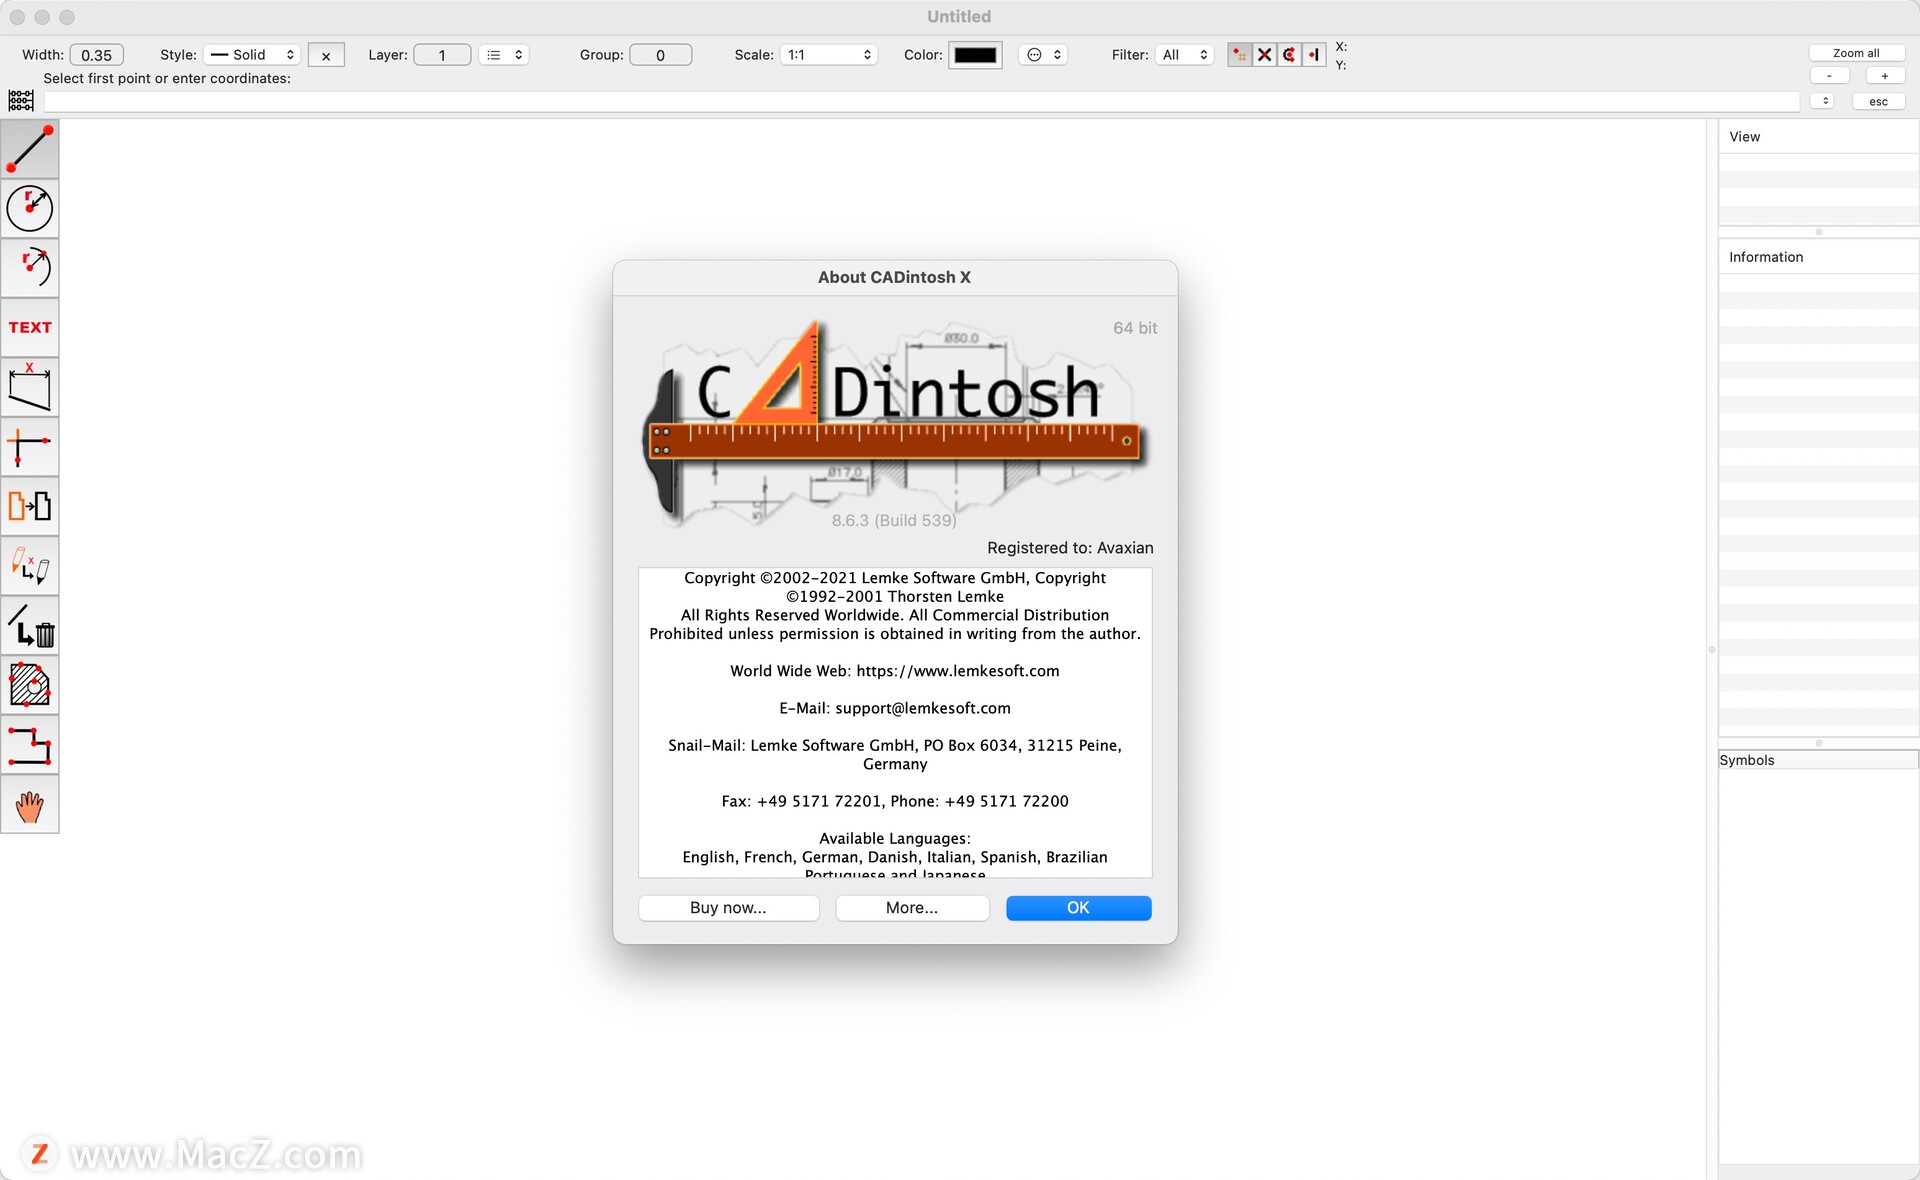Open the Style Solid dropdown
The width and height of the screenshot is (1920, 1180).
click(x=252, y=55)
